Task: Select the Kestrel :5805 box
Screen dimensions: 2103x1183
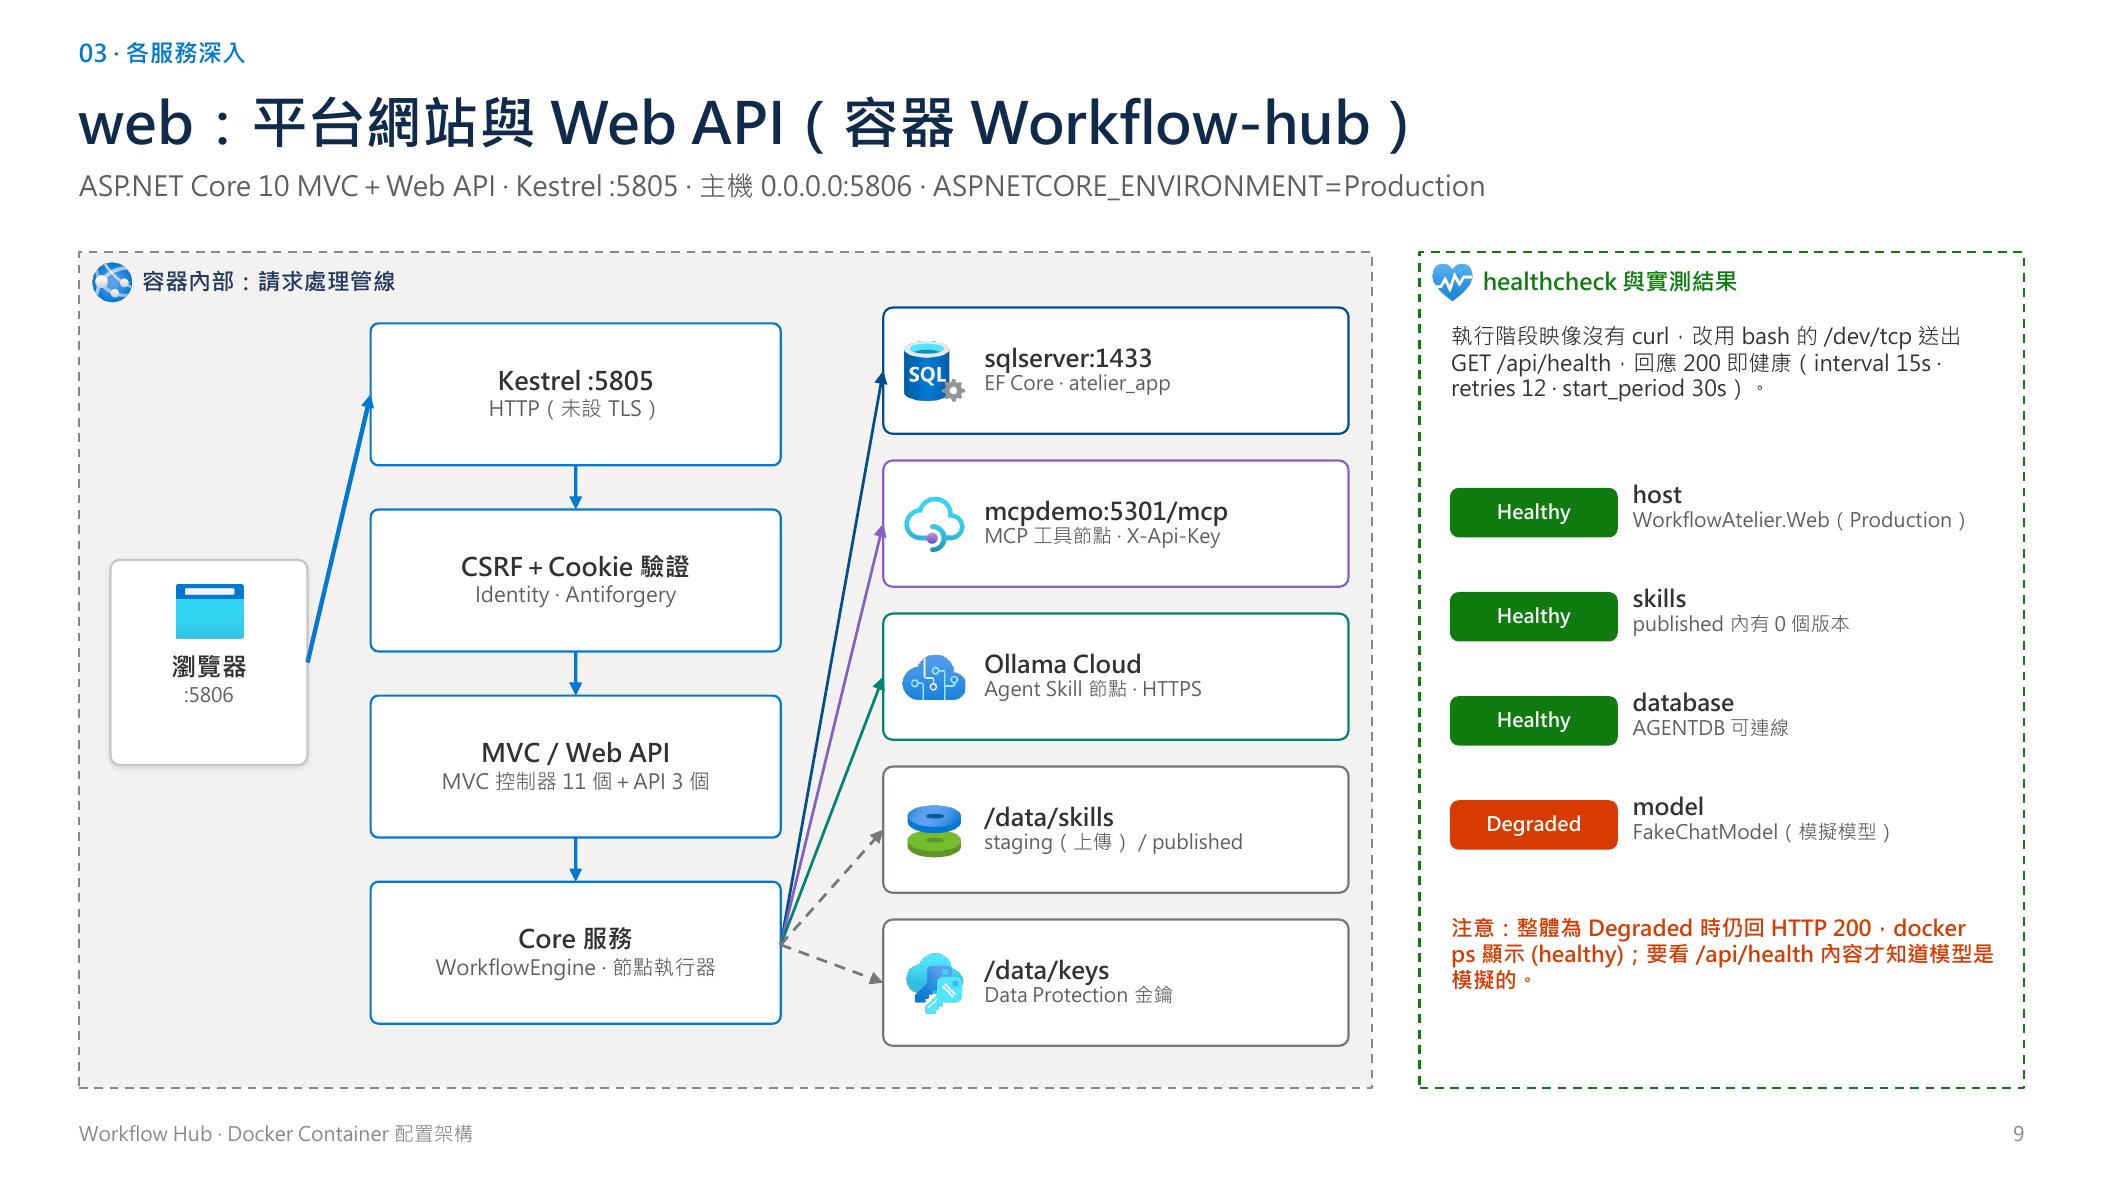Action: [575, 394]
